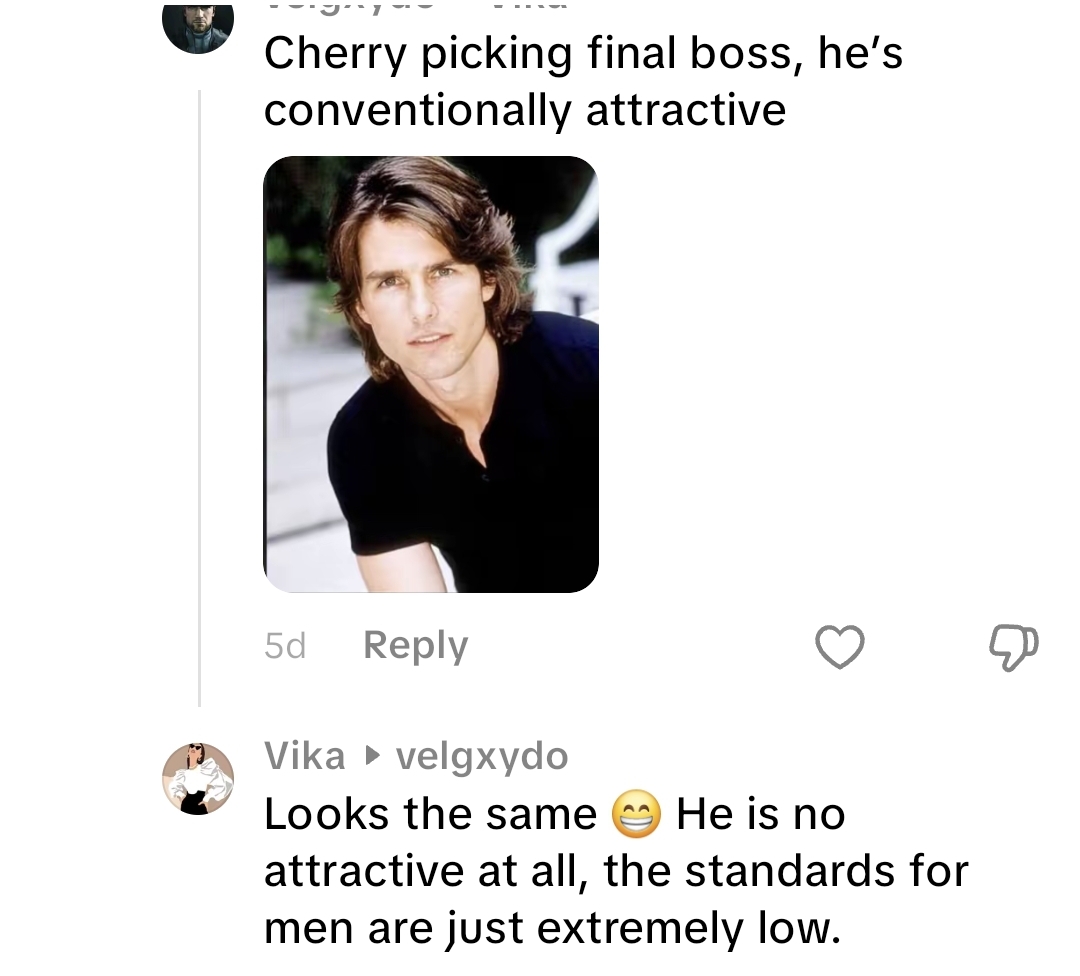Collapse the thread using the vertical line
Image resolution: width=1080 pixels, height=976 pixels.
pos(200,400)
